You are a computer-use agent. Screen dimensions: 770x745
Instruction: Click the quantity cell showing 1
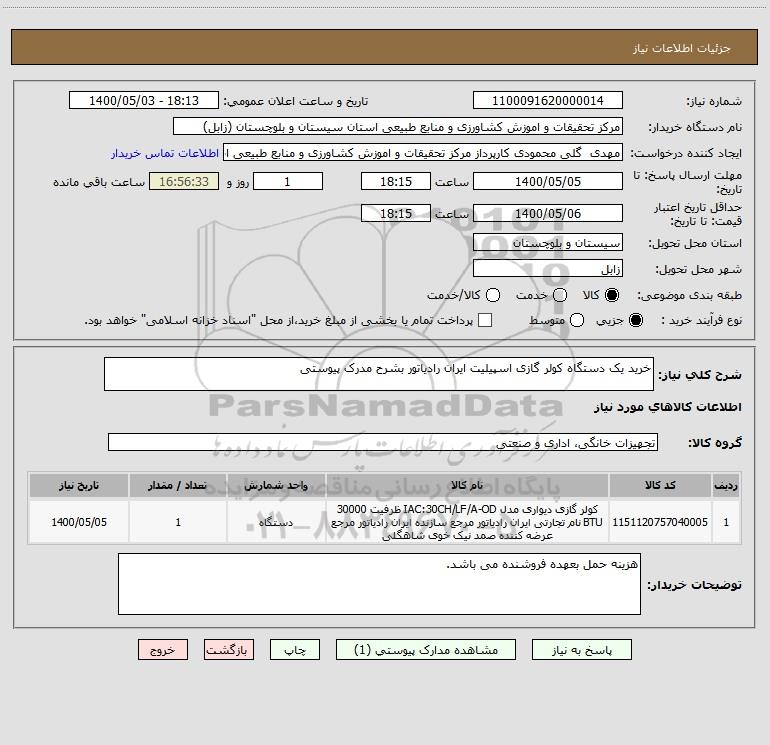178,522
